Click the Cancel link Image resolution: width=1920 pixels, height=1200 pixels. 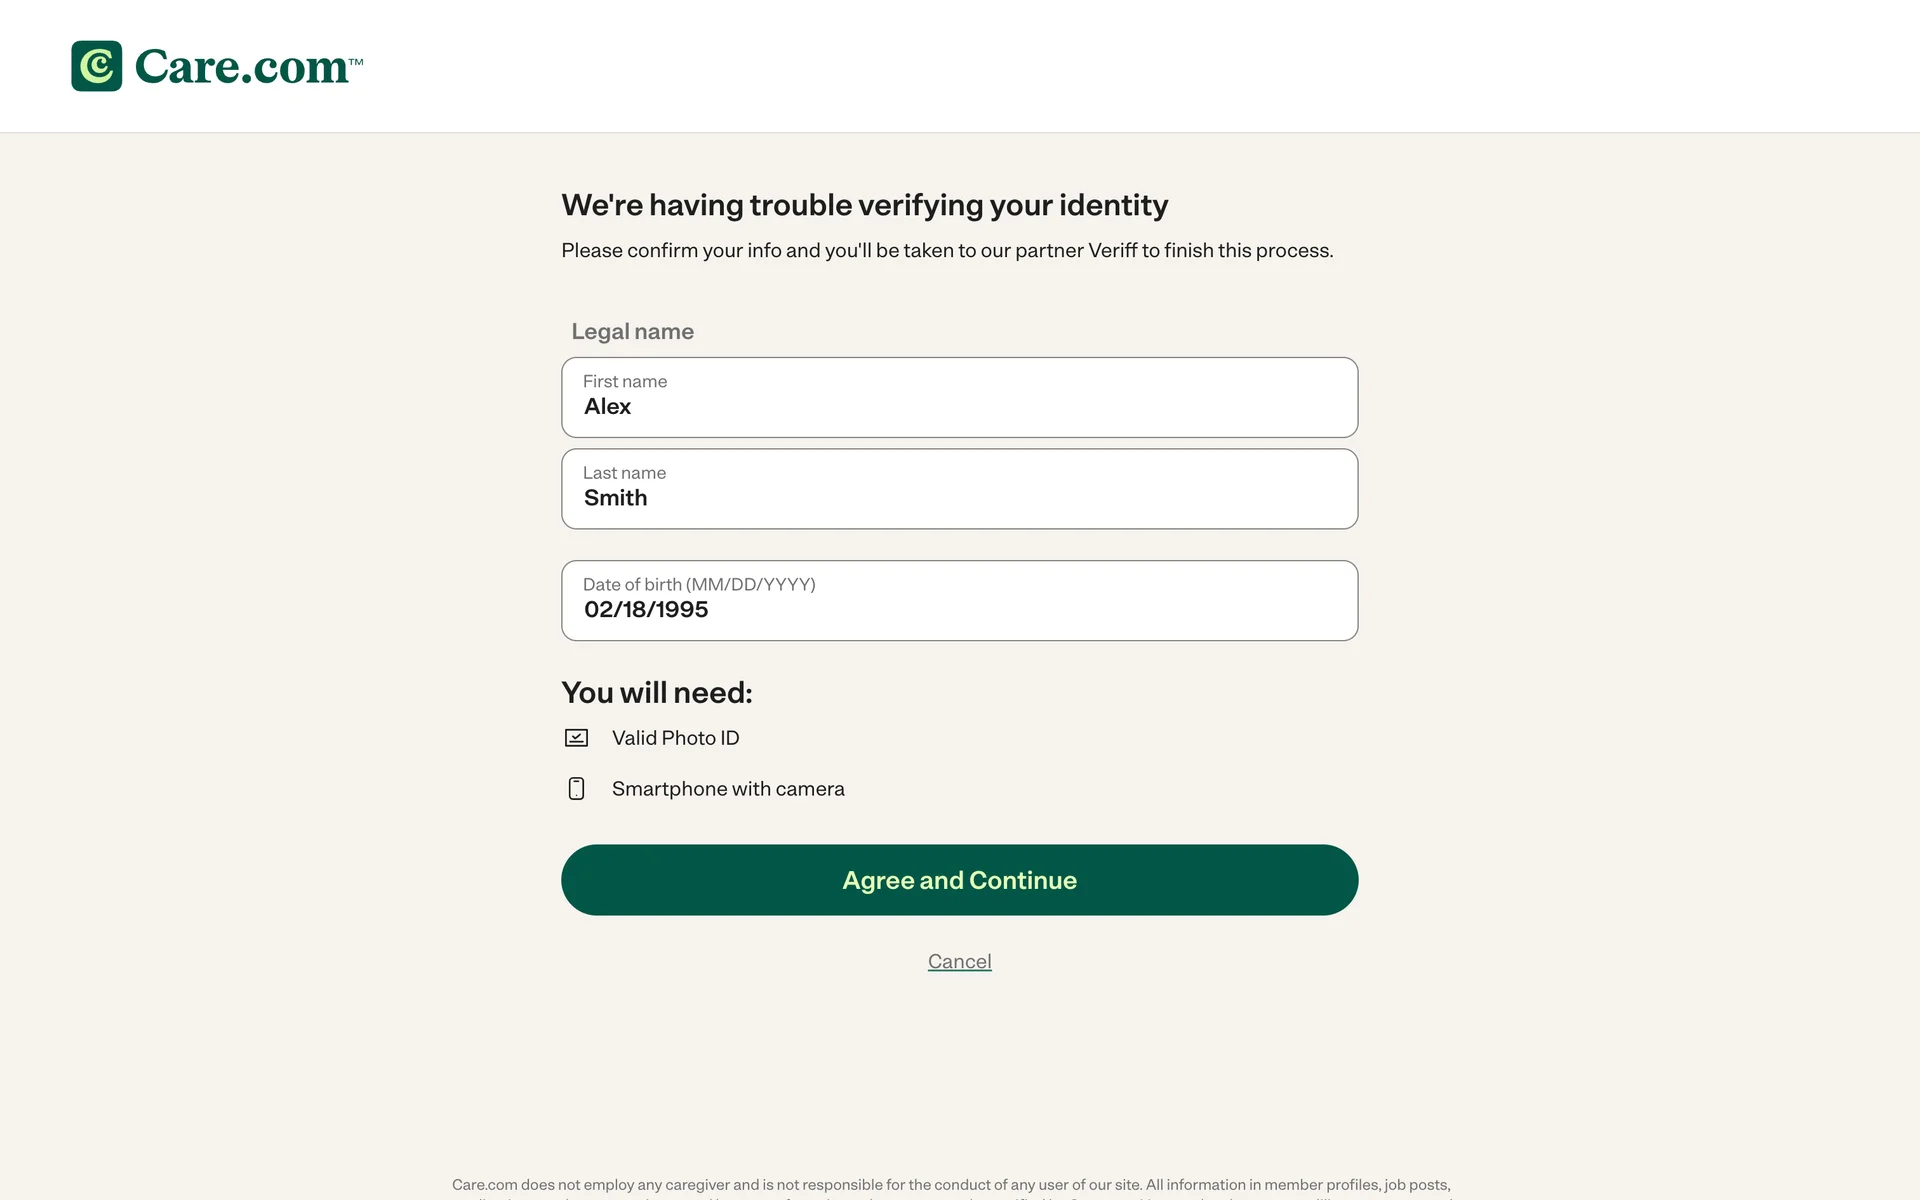tap(959, 961)
